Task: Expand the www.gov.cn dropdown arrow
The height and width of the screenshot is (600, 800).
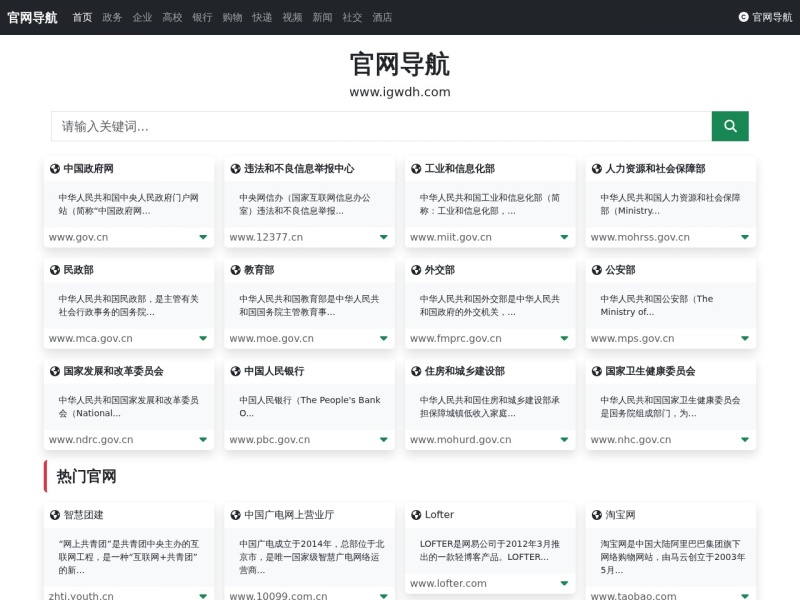Action: [203, 237]
